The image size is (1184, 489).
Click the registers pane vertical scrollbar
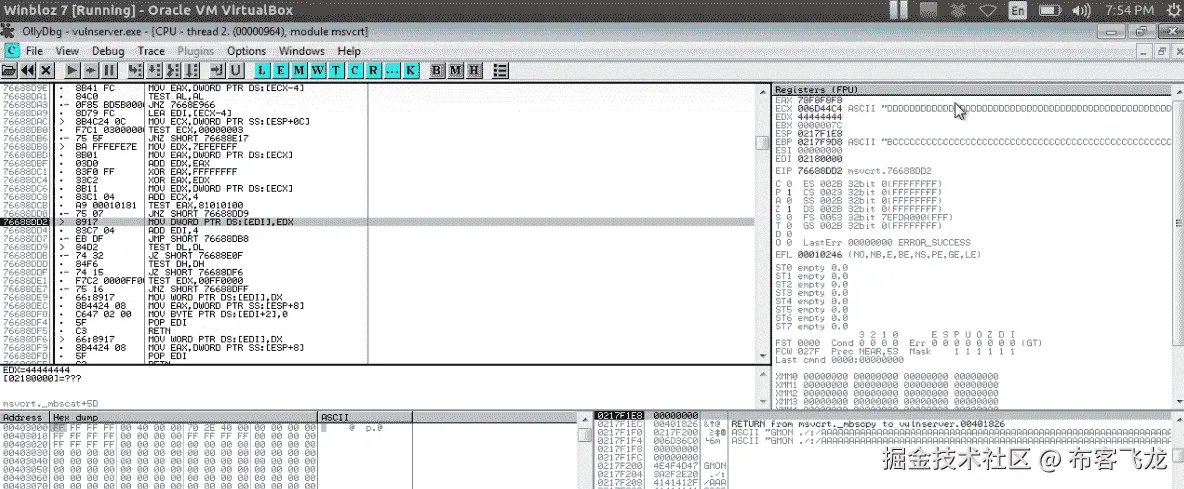pos(1178,247)
